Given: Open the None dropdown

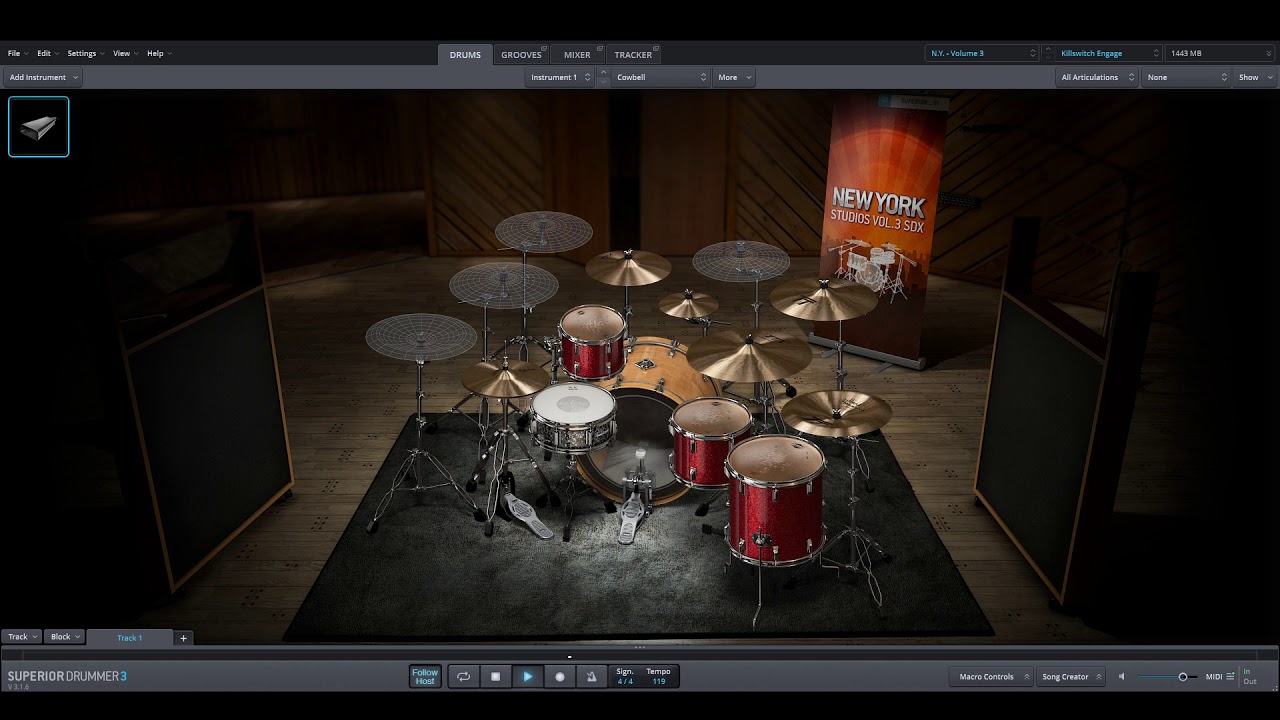Looking at the screenshot, I should 1186,77.
